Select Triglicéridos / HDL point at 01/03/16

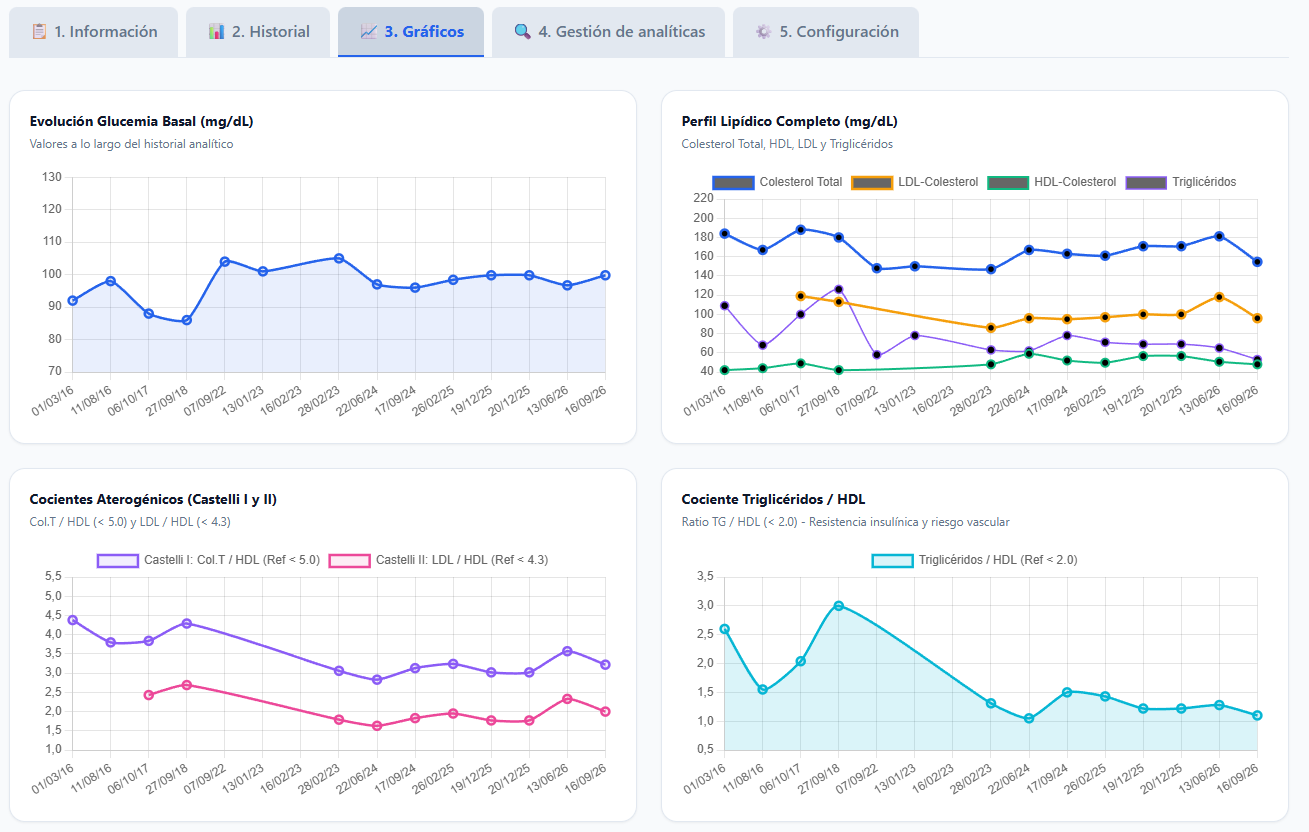coord(724,629)
